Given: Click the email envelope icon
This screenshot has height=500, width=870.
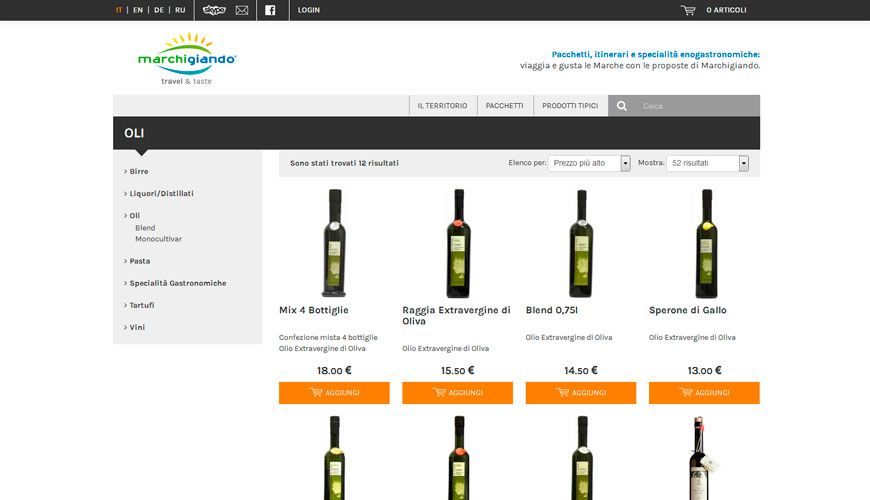Looking at the screenshot, I should click(242, 10).
